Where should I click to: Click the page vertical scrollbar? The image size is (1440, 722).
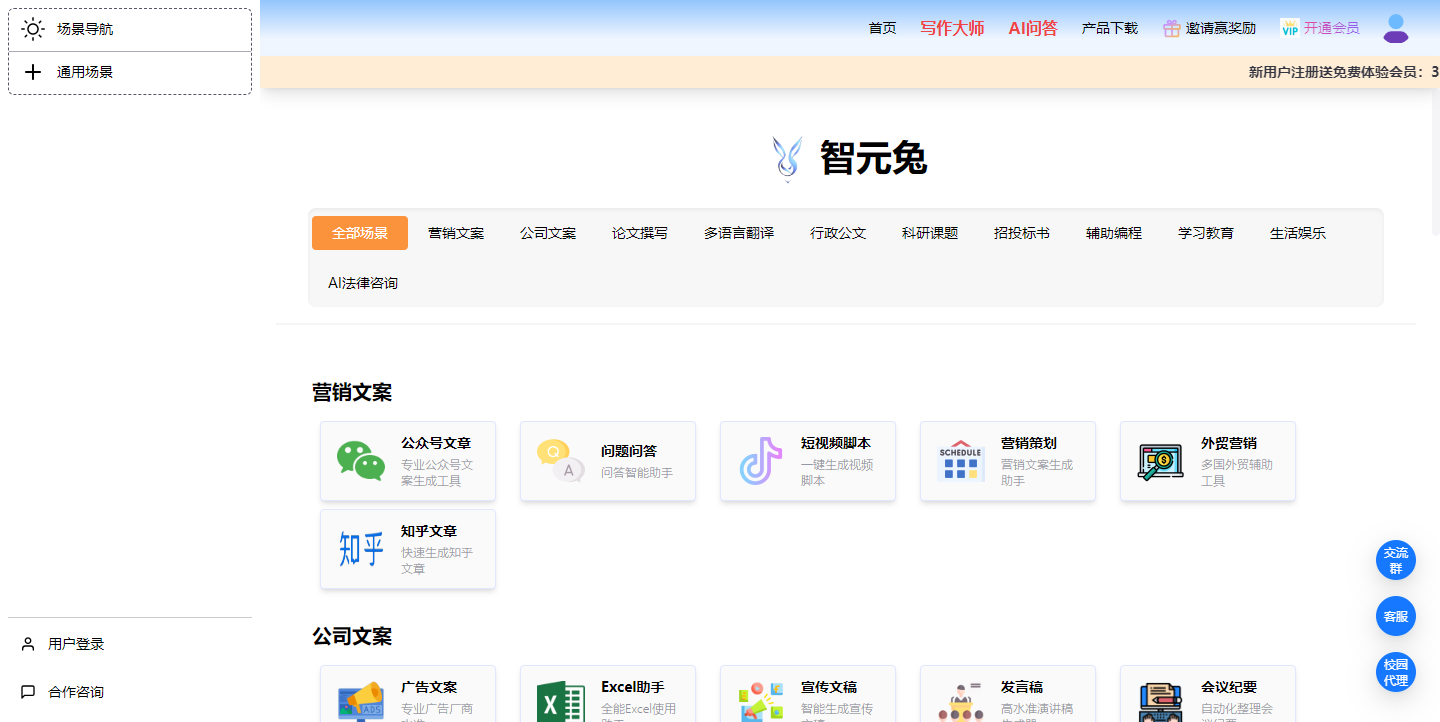[x=1435, y=160]
